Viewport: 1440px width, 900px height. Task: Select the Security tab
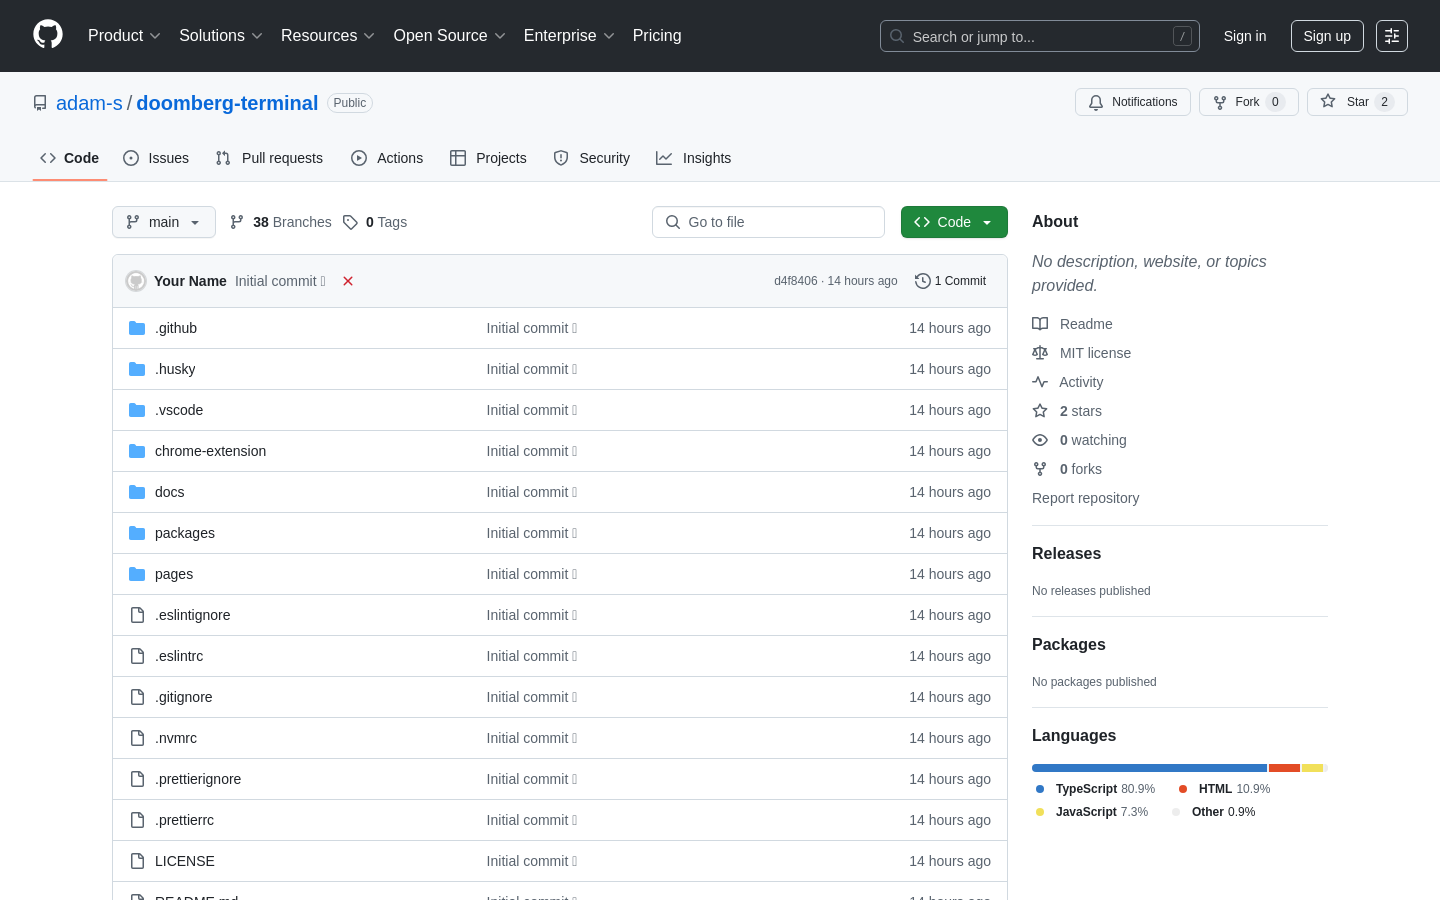tap(592, 158)
